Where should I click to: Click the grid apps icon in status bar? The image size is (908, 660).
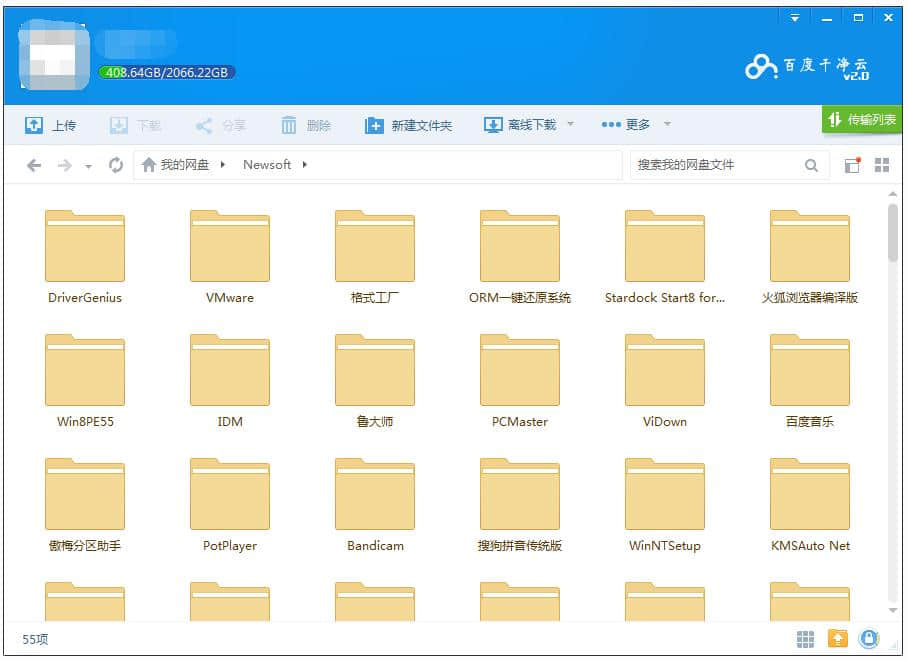point(806,639)
